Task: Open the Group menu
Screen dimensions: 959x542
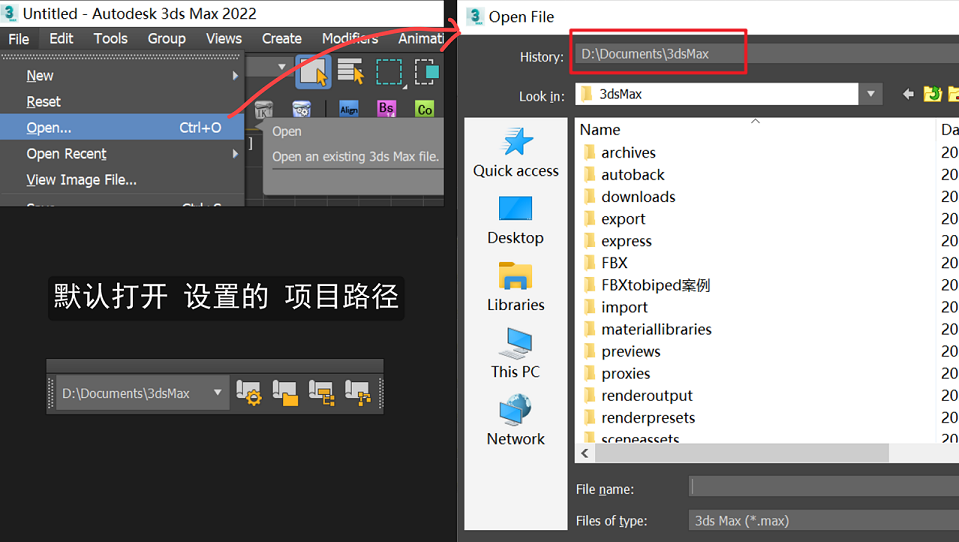Action: coord(166,39)
